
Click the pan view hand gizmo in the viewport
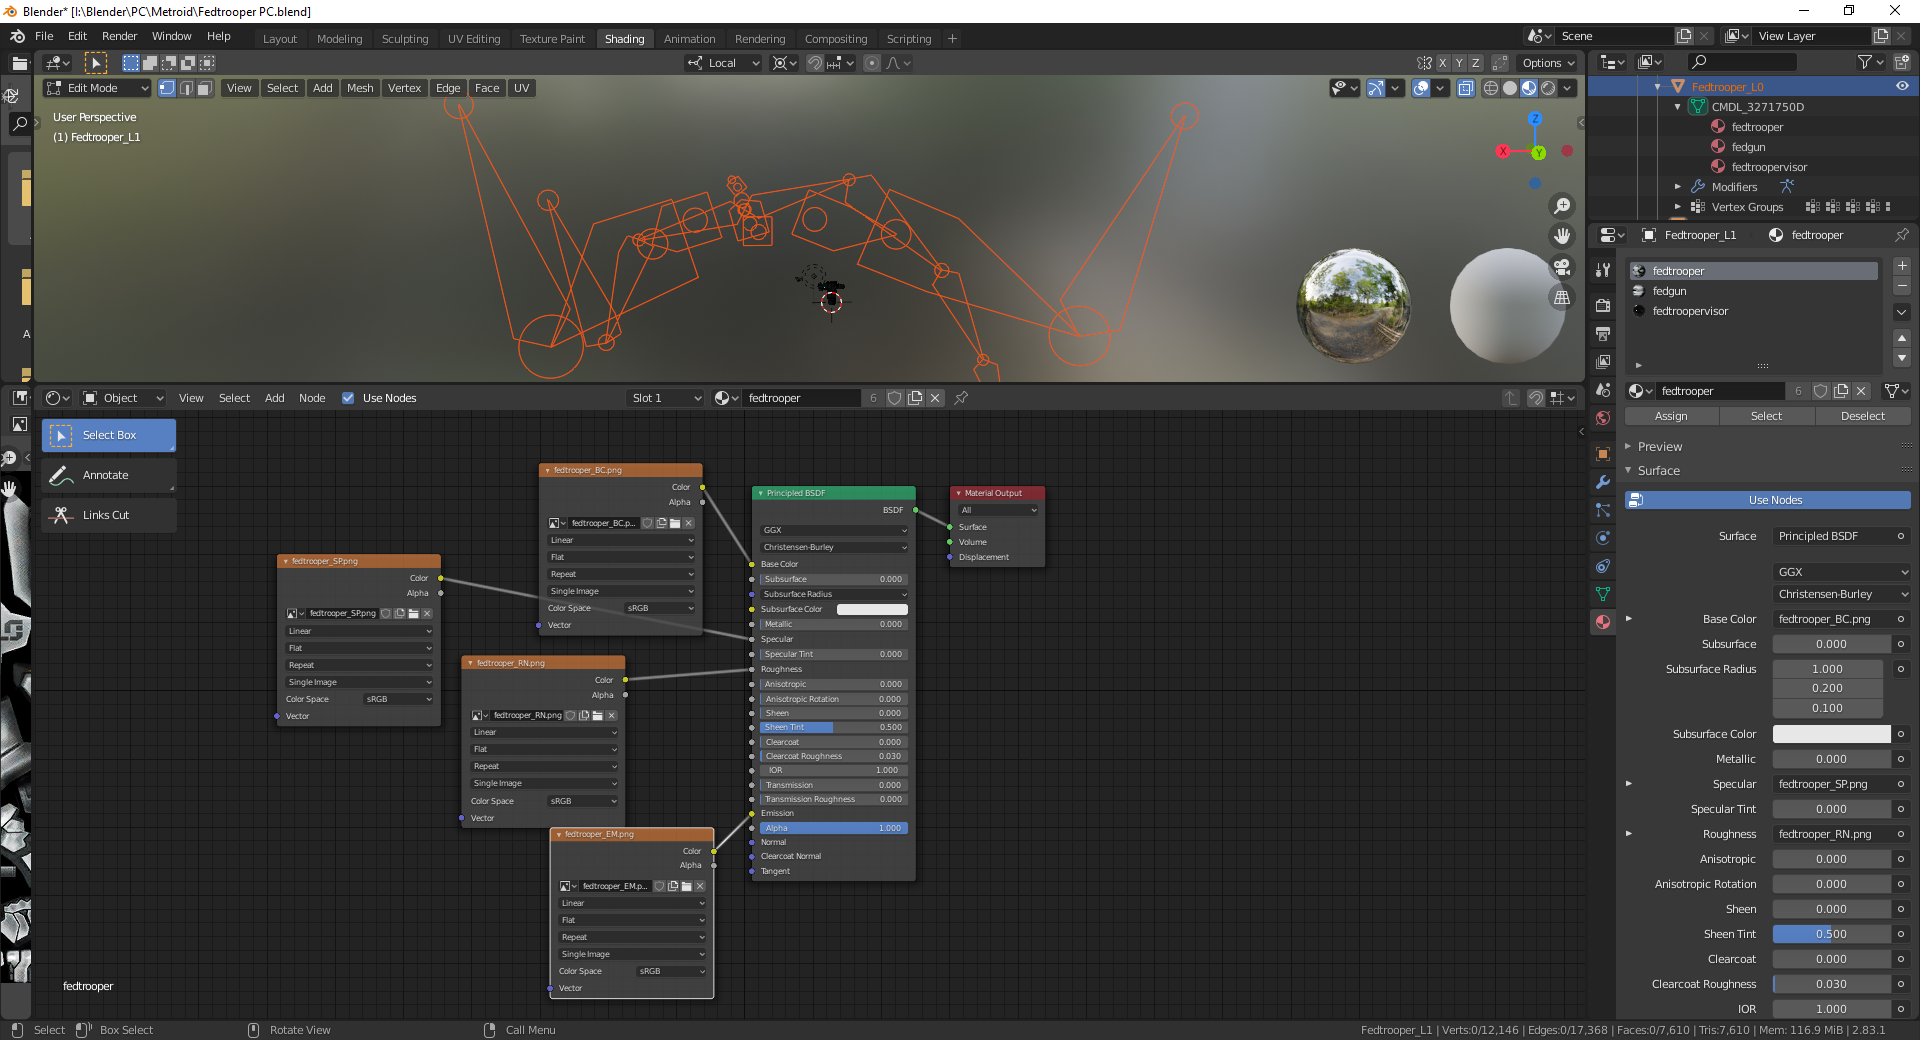tap(1561, 237)
